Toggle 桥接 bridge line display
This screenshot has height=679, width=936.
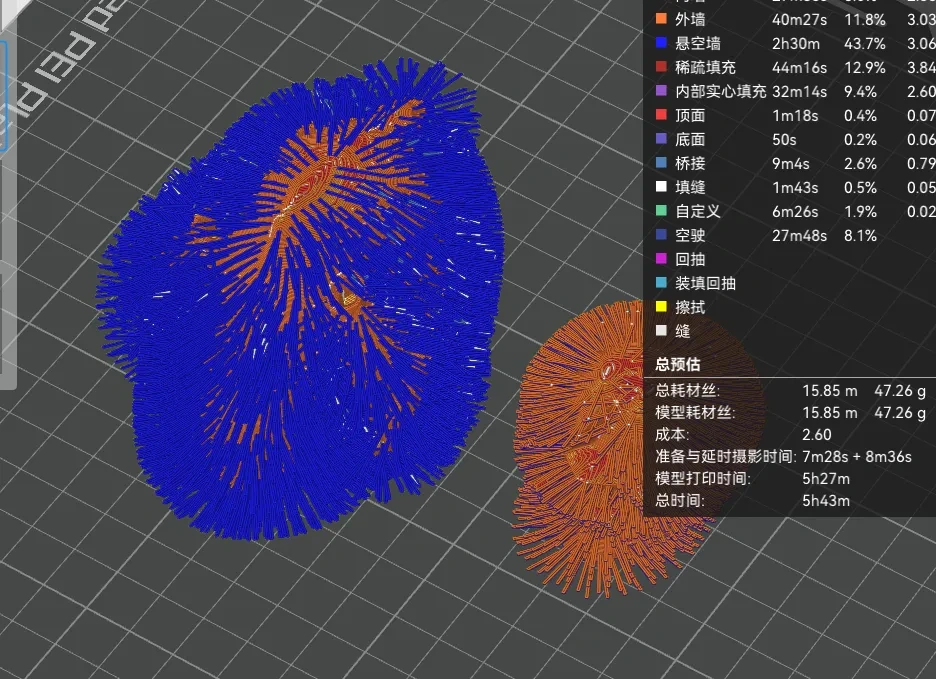[x=690, y=163]
